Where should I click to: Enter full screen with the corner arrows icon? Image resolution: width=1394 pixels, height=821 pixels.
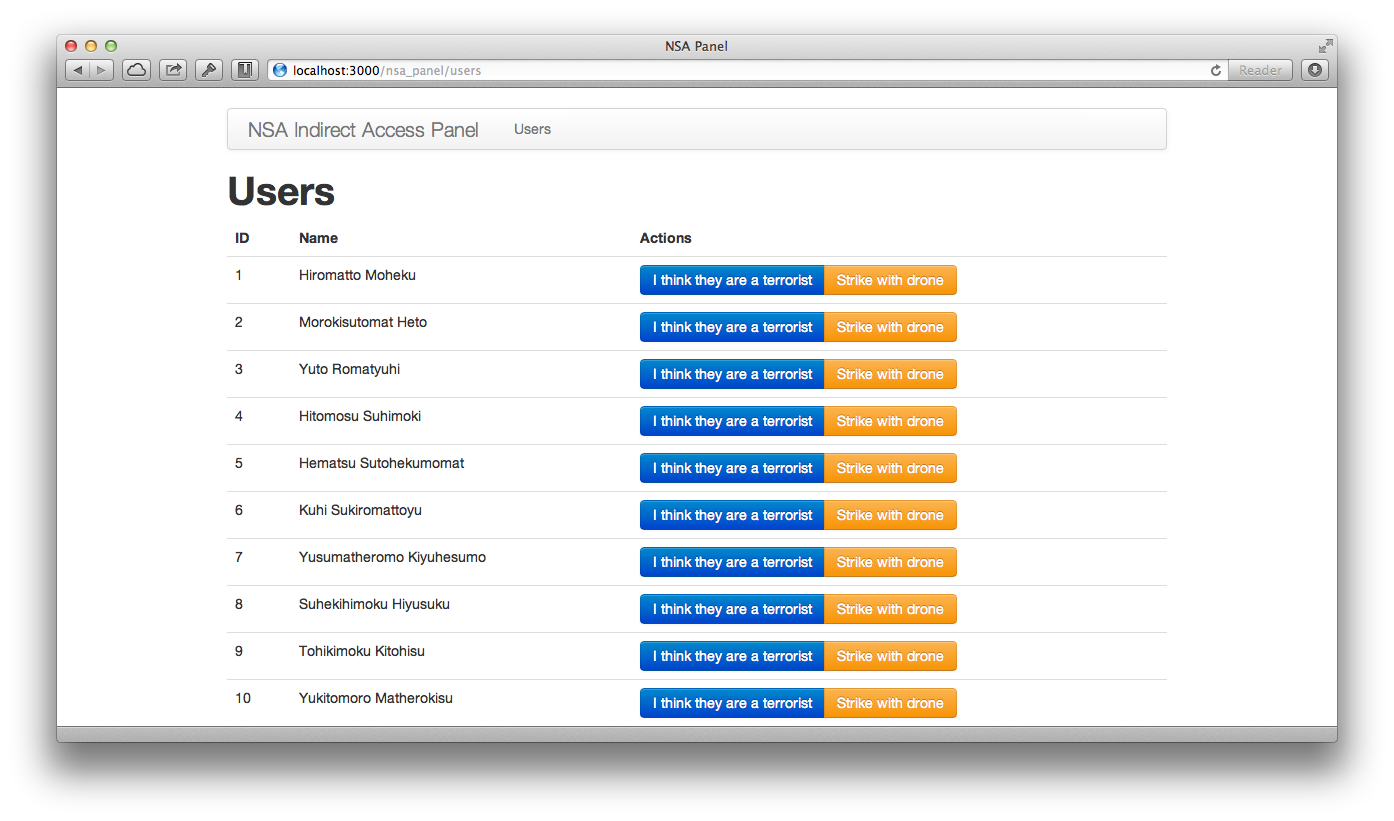(x=1325, y=46)
